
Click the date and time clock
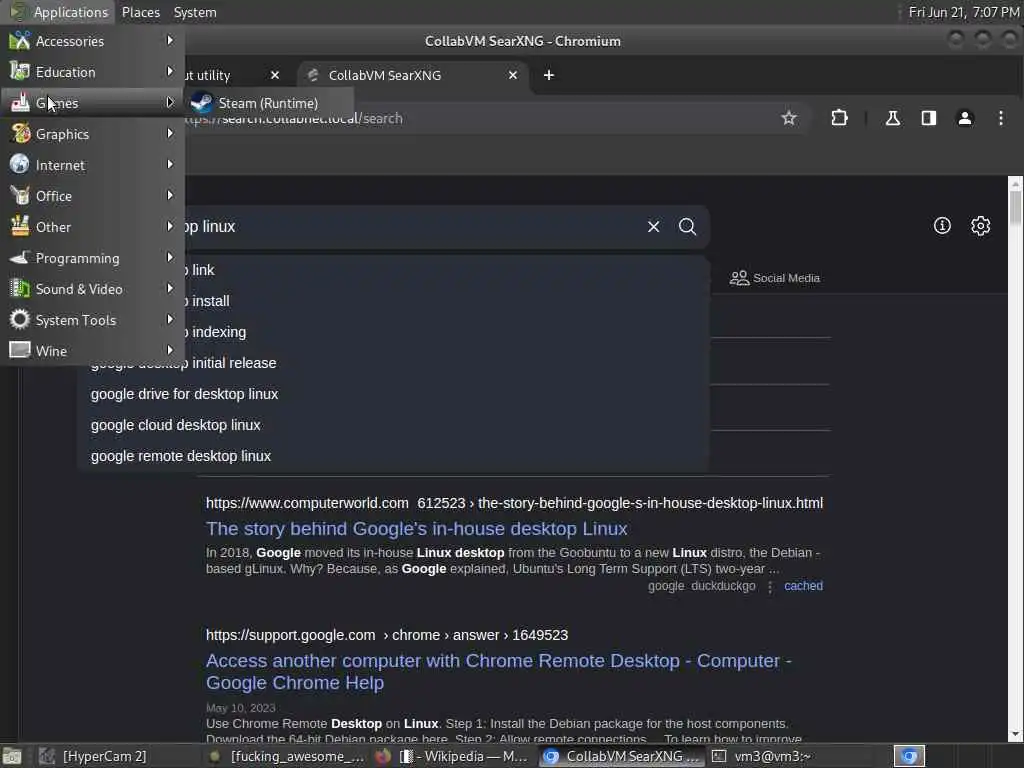964,12
